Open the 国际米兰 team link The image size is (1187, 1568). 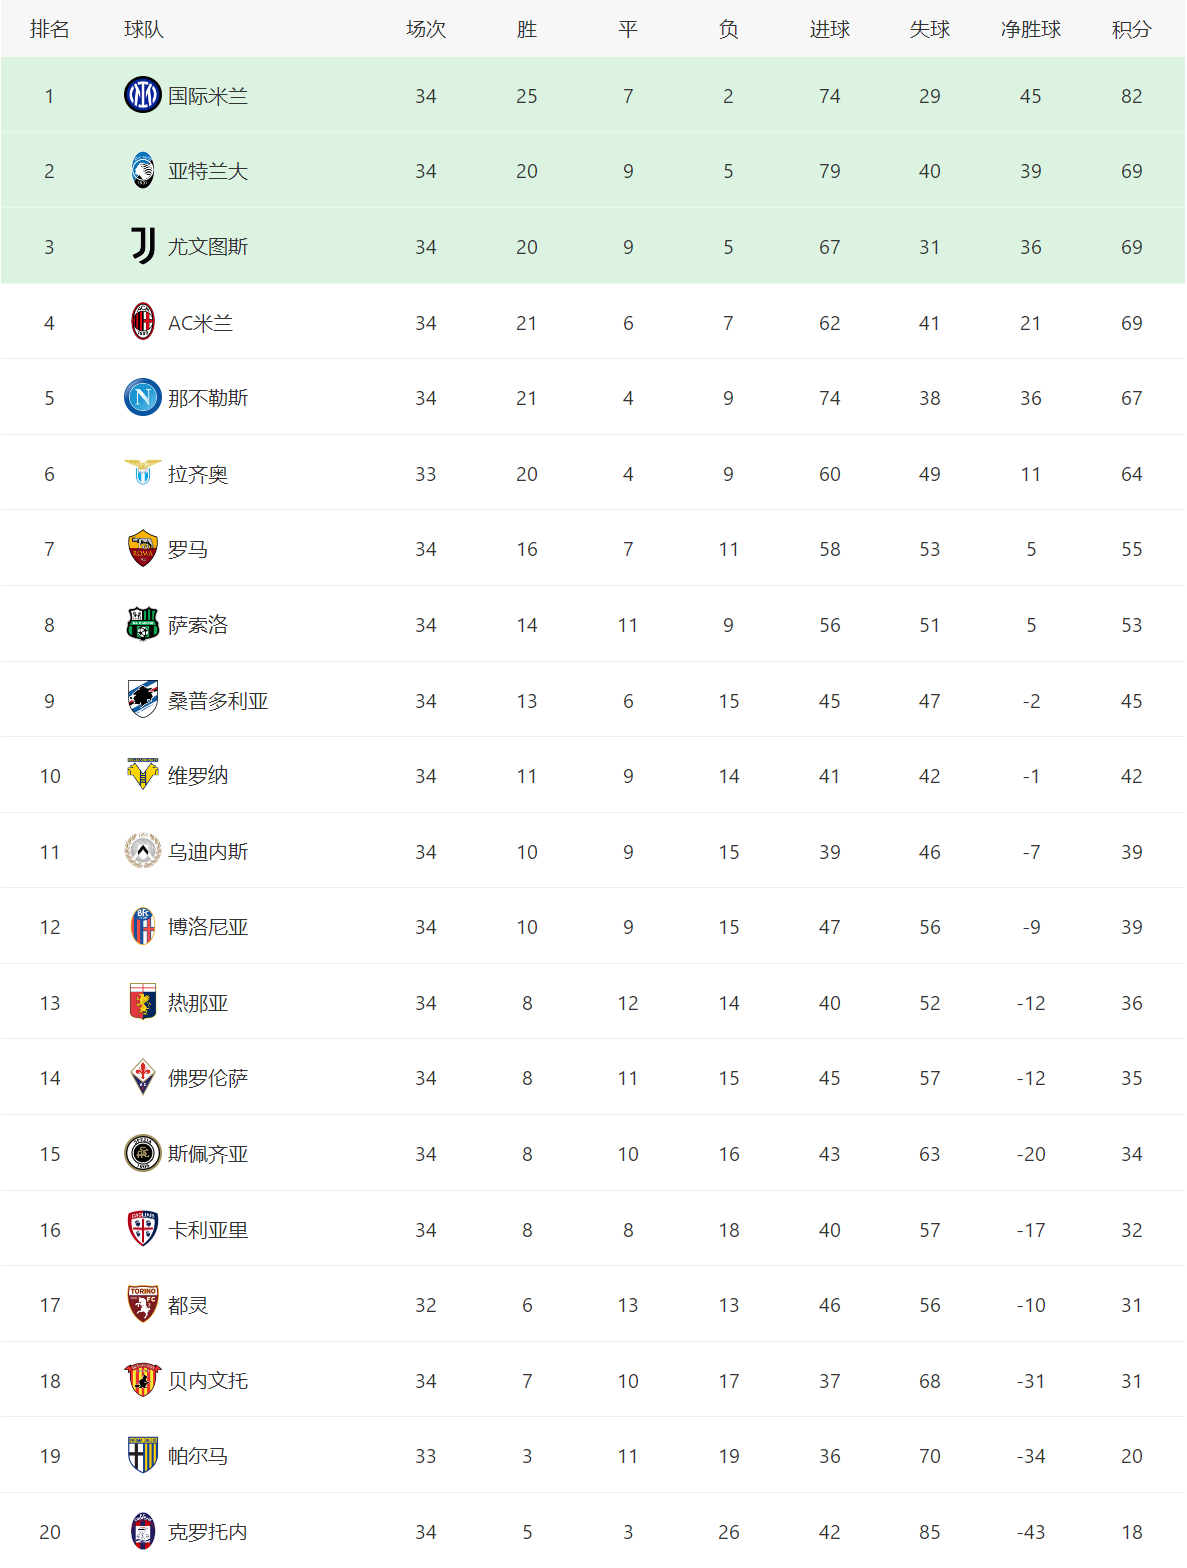click(208, 96)
